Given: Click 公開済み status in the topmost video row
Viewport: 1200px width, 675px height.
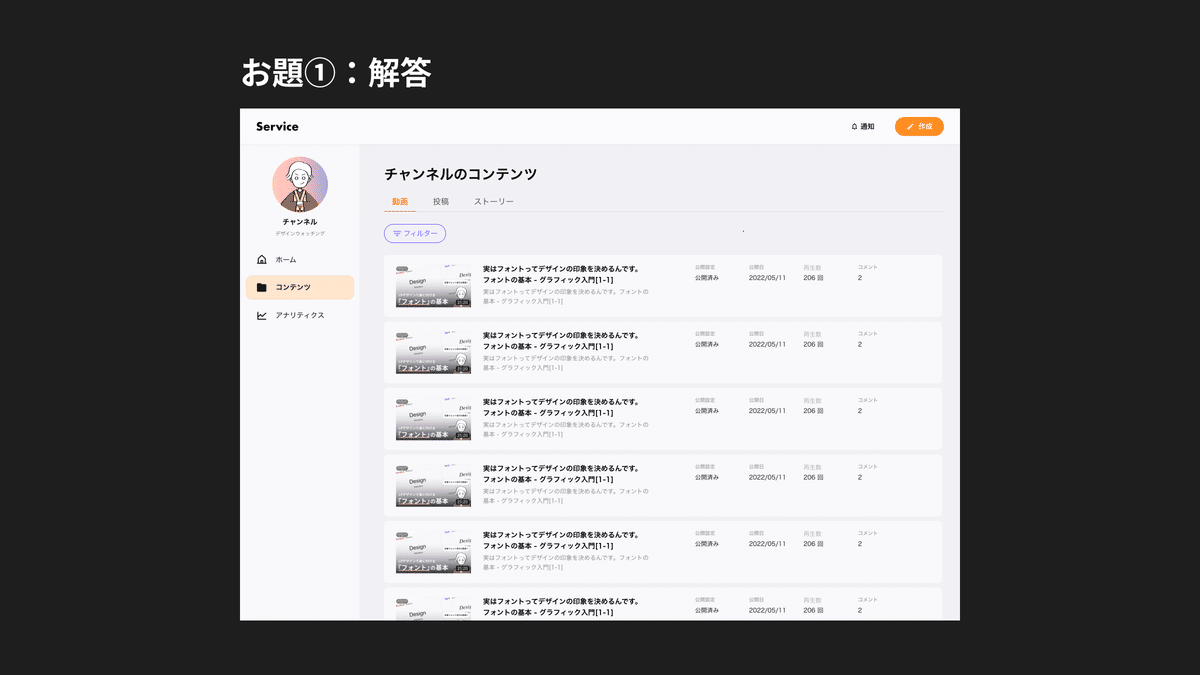Looking at the screenshot, I should coord(707,277).
